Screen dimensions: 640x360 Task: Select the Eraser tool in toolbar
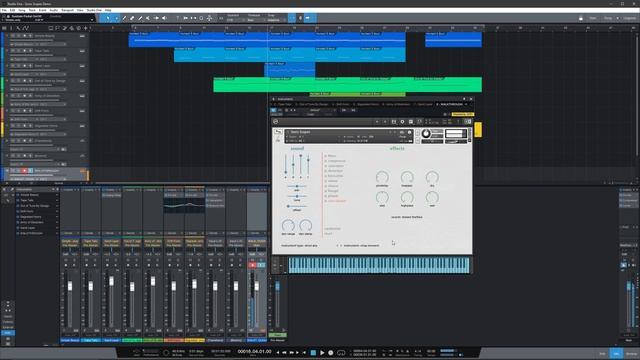[132, 18]
